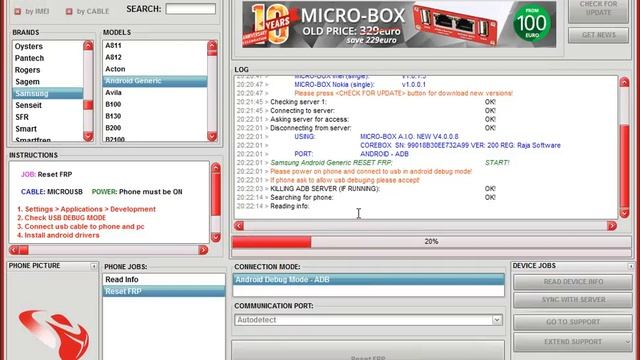Click Instructions horizontal scrollbar thumb
The width and height of the screenshot is (640, 360).
click(24, 250)
